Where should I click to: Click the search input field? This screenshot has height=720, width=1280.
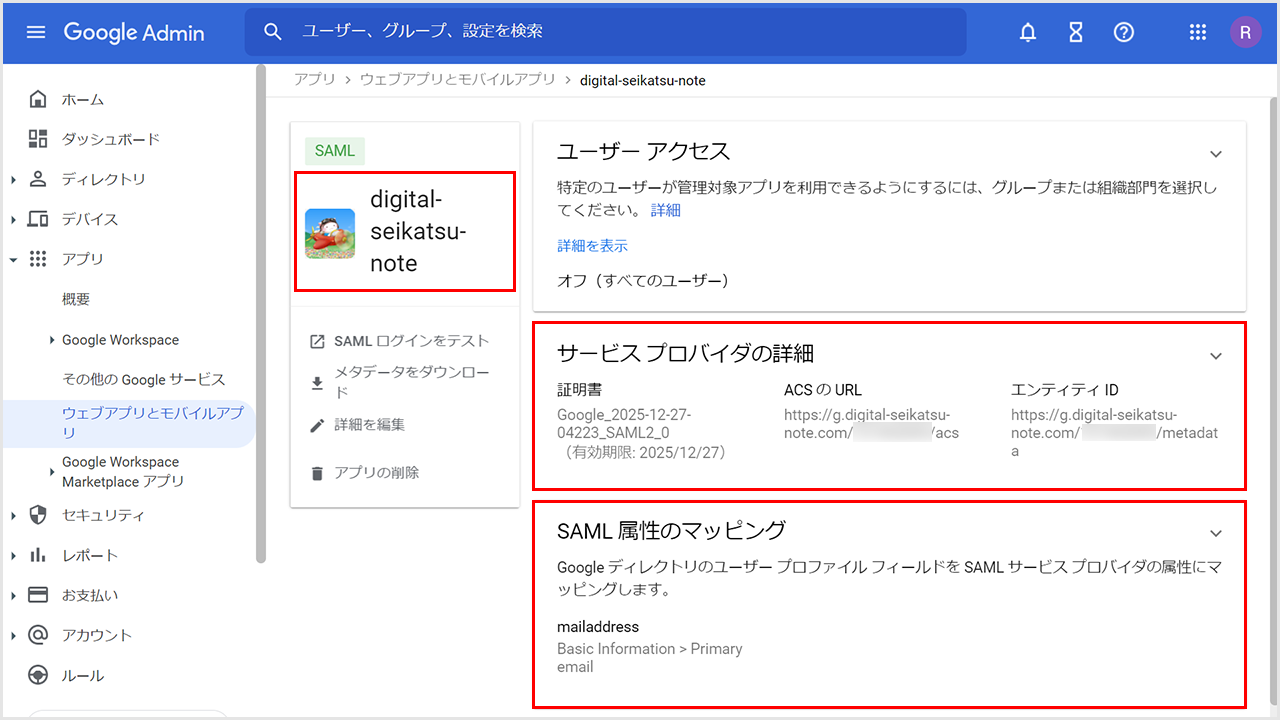(x=620, y=32)
